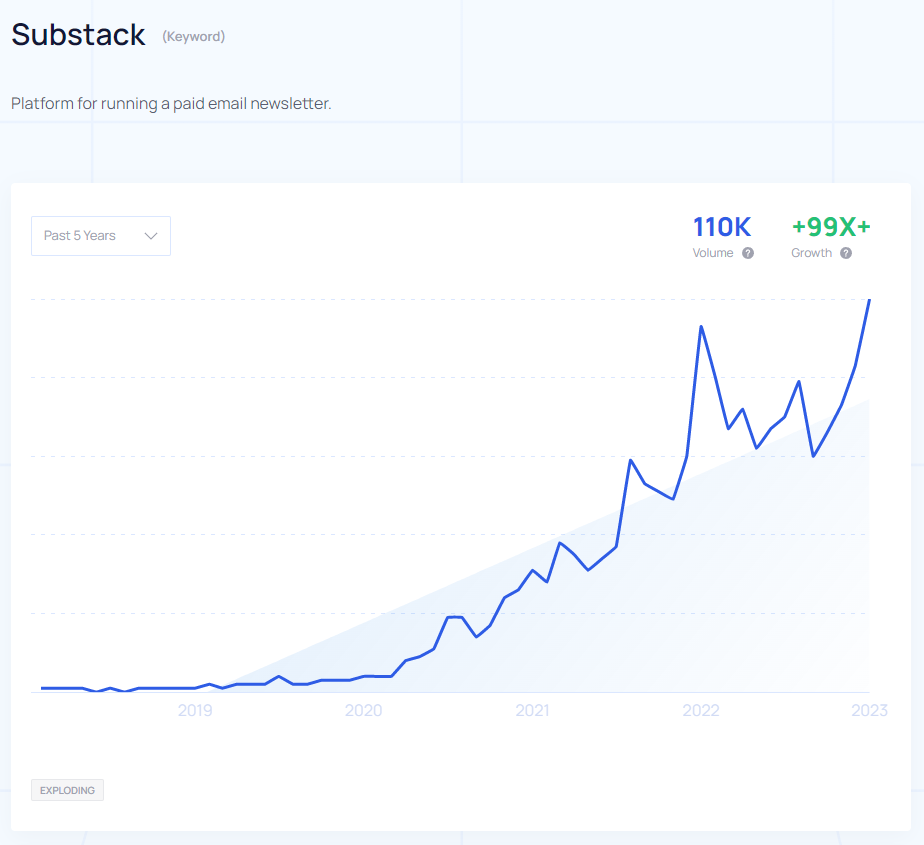
Task: Click the 2023 endpoint of trend line
Action: (869, 301)
